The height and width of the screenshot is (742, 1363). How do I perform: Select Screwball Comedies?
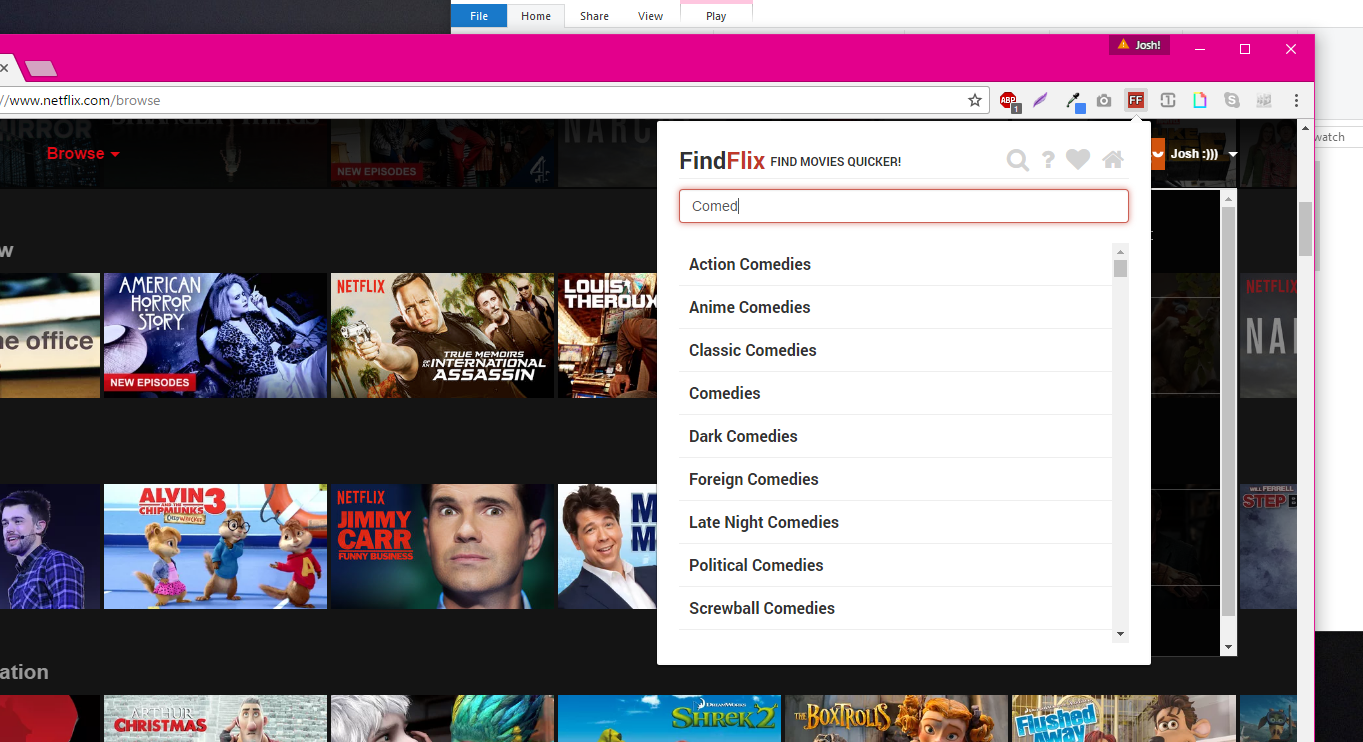(895, 608)
